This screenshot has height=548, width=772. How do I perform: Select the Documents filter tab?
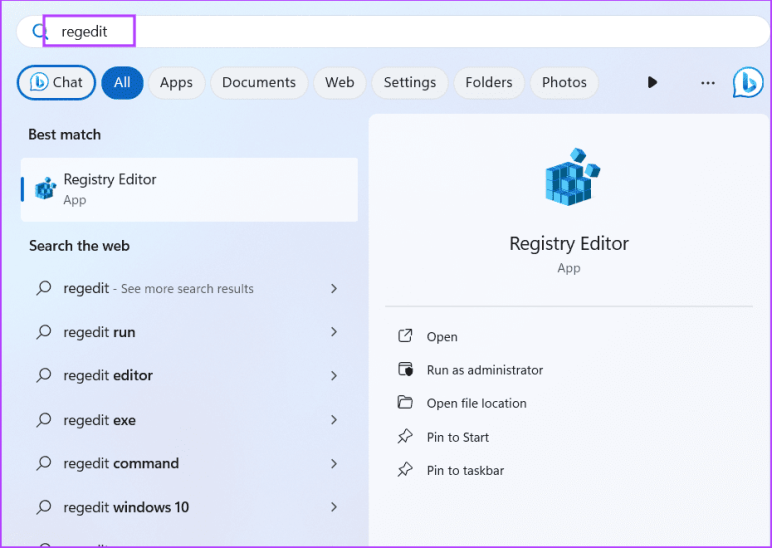[x=258, y=82]
